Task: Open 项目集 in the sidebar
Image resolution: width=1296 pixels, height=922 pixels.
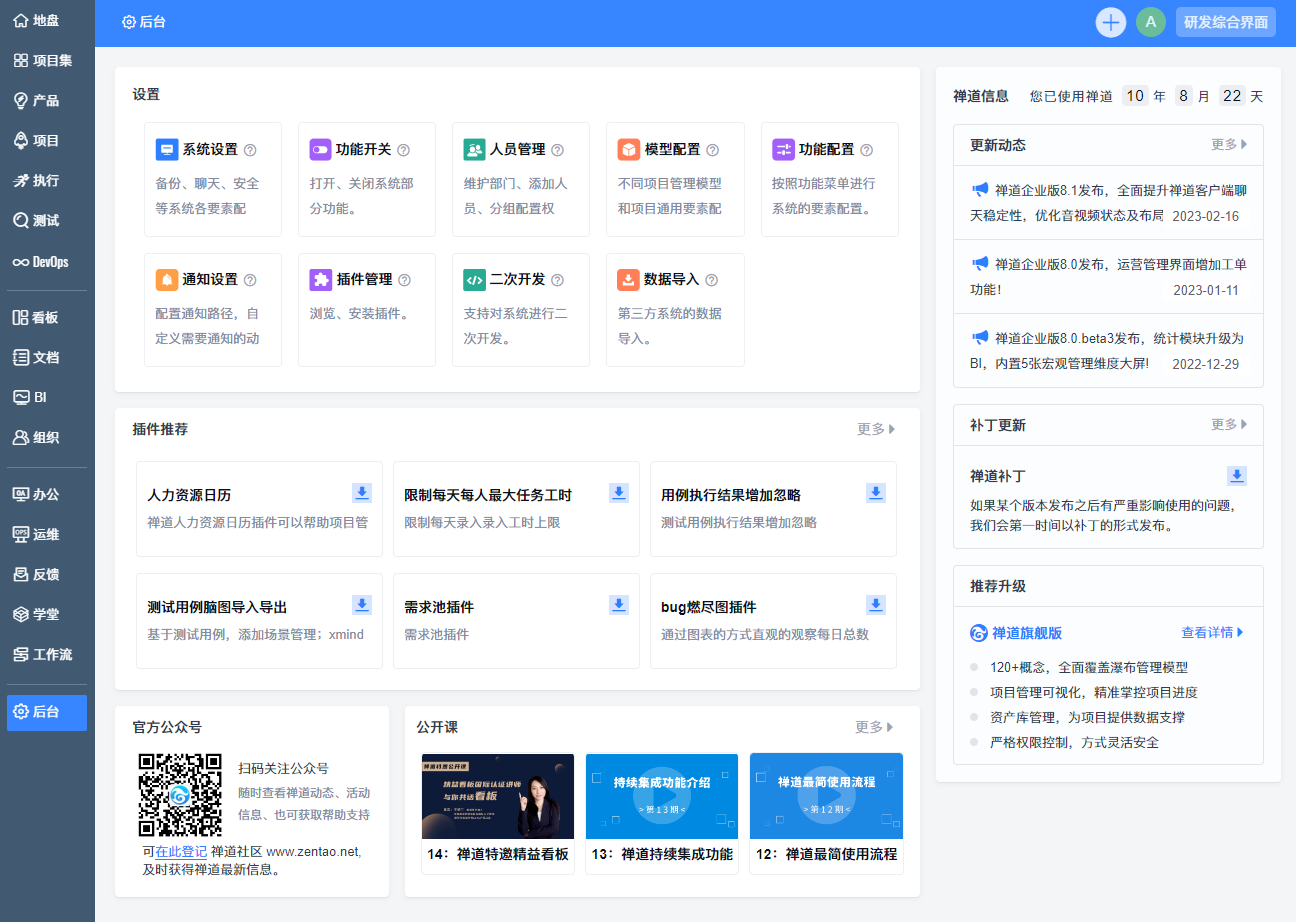Action: (x=47, y=60)
